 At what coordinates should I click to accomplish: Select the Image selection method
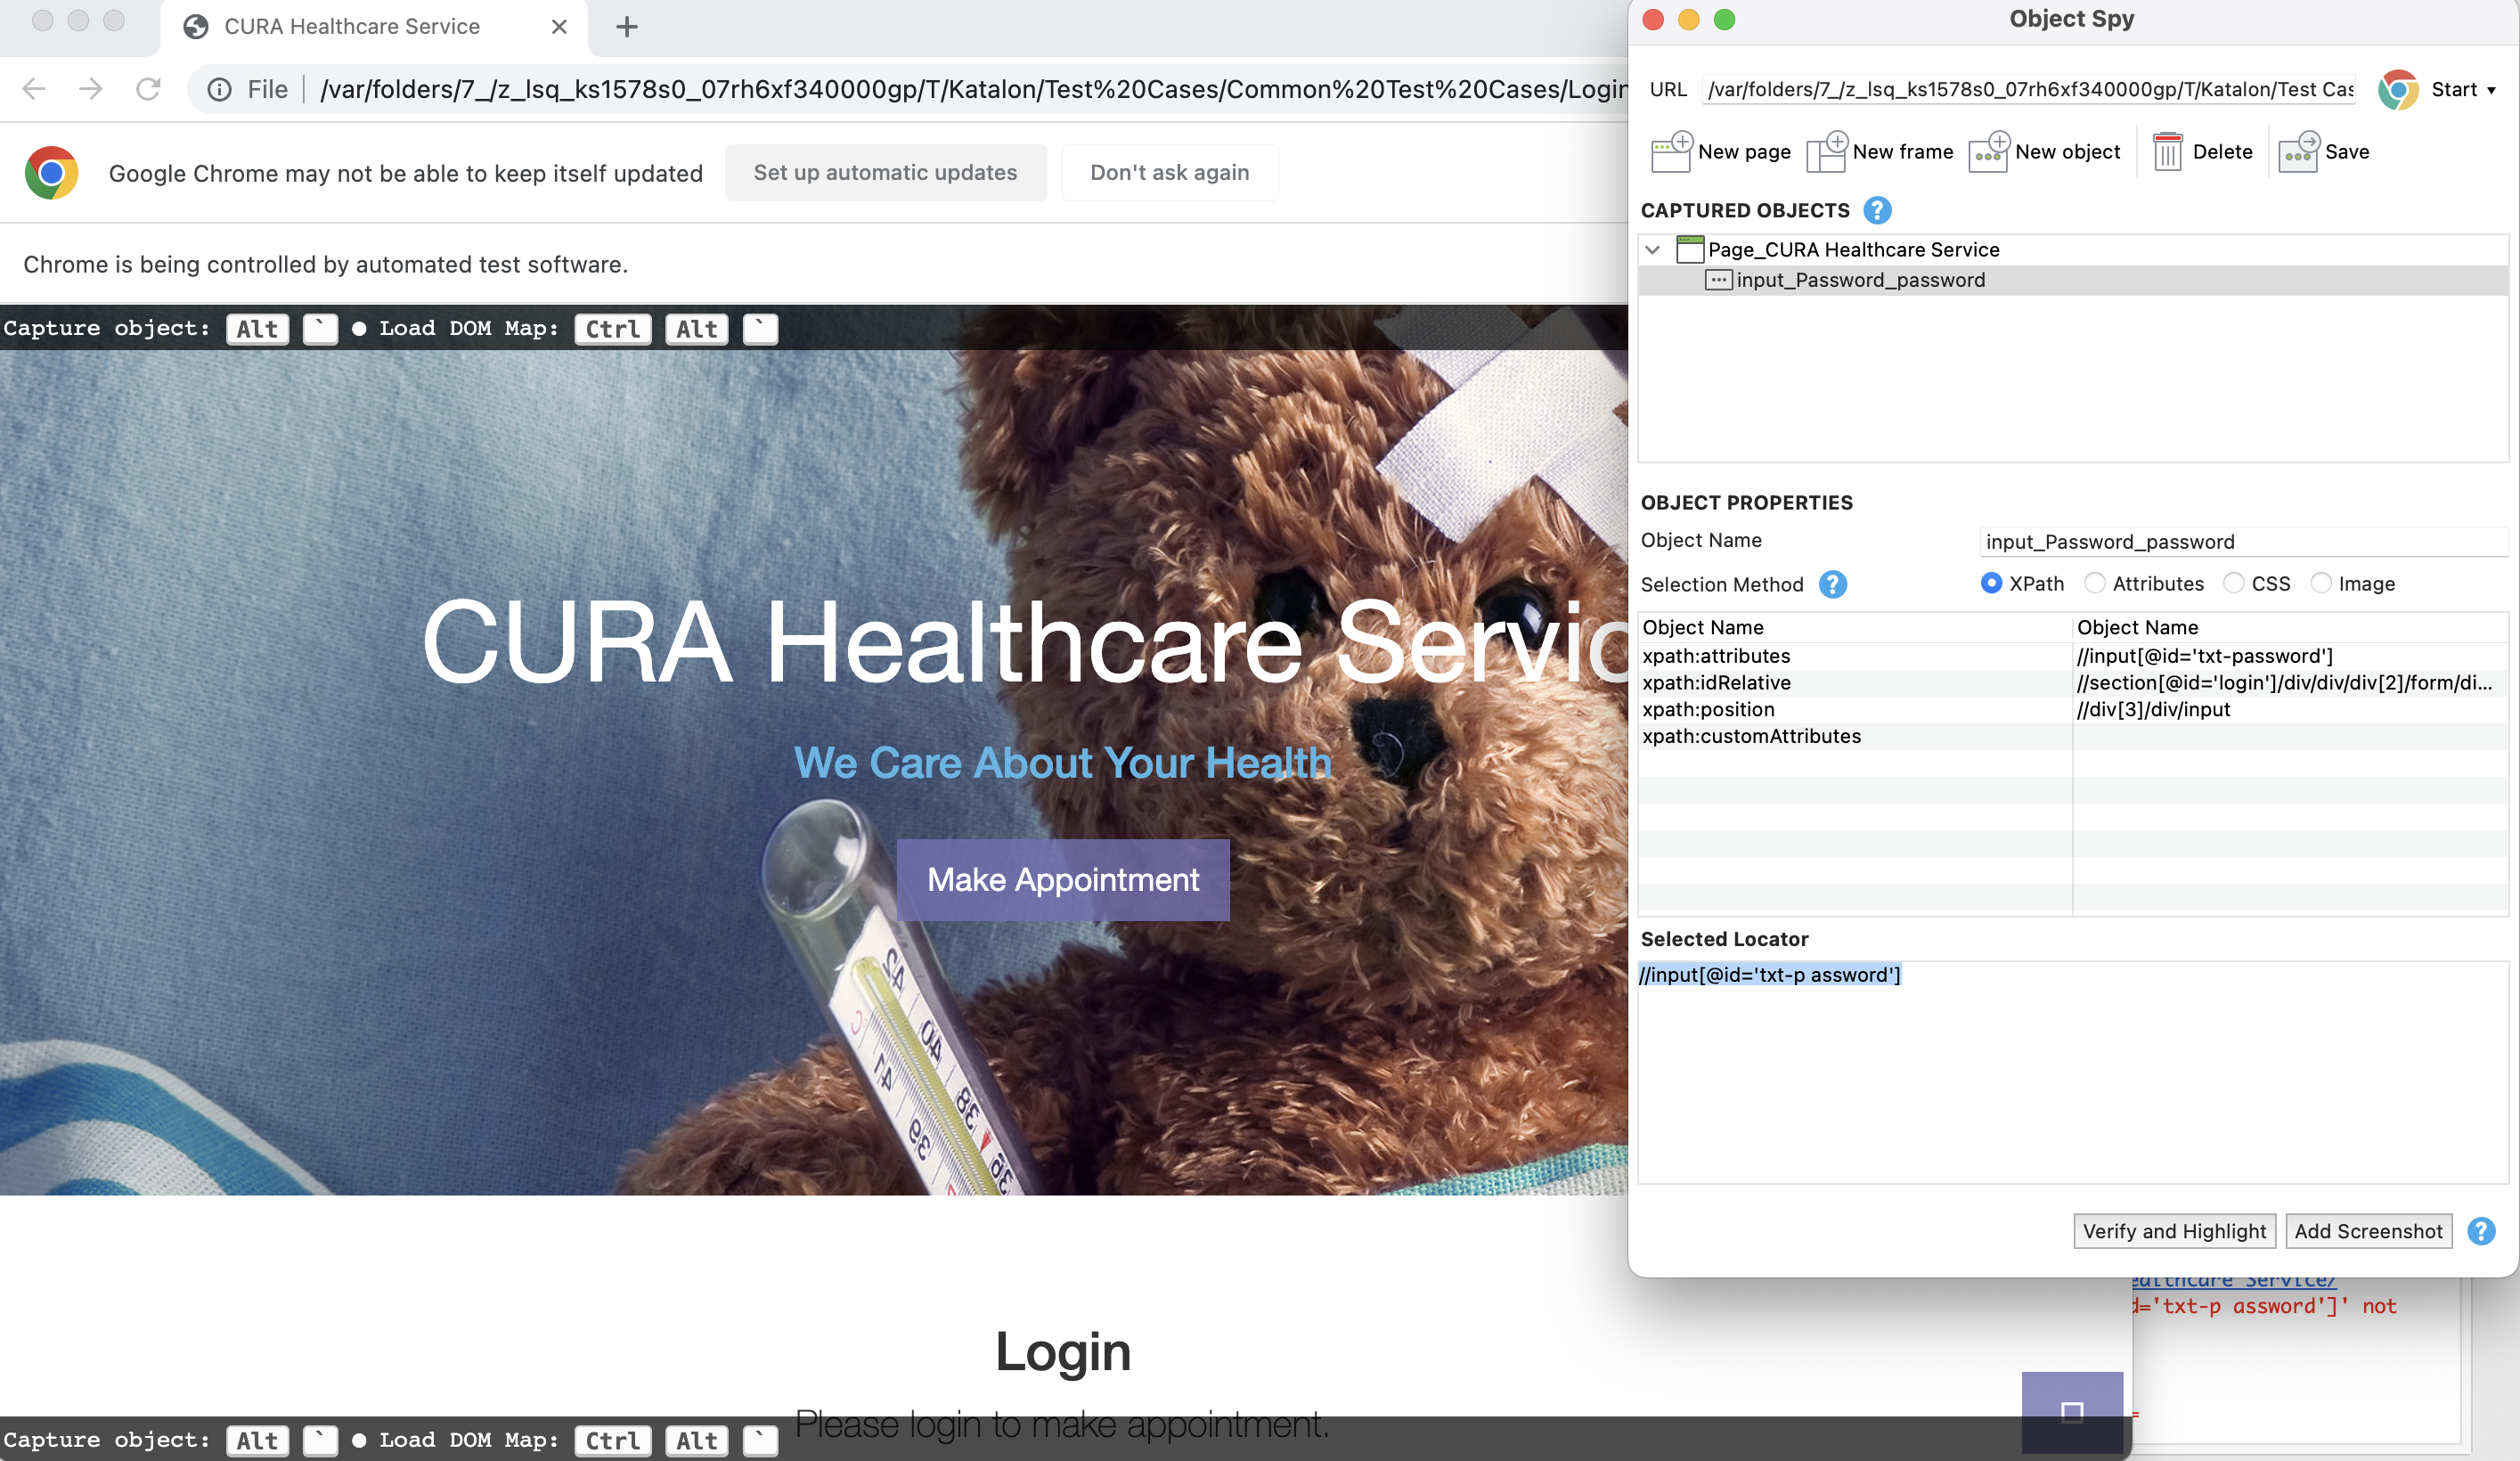pos(2320,583)
